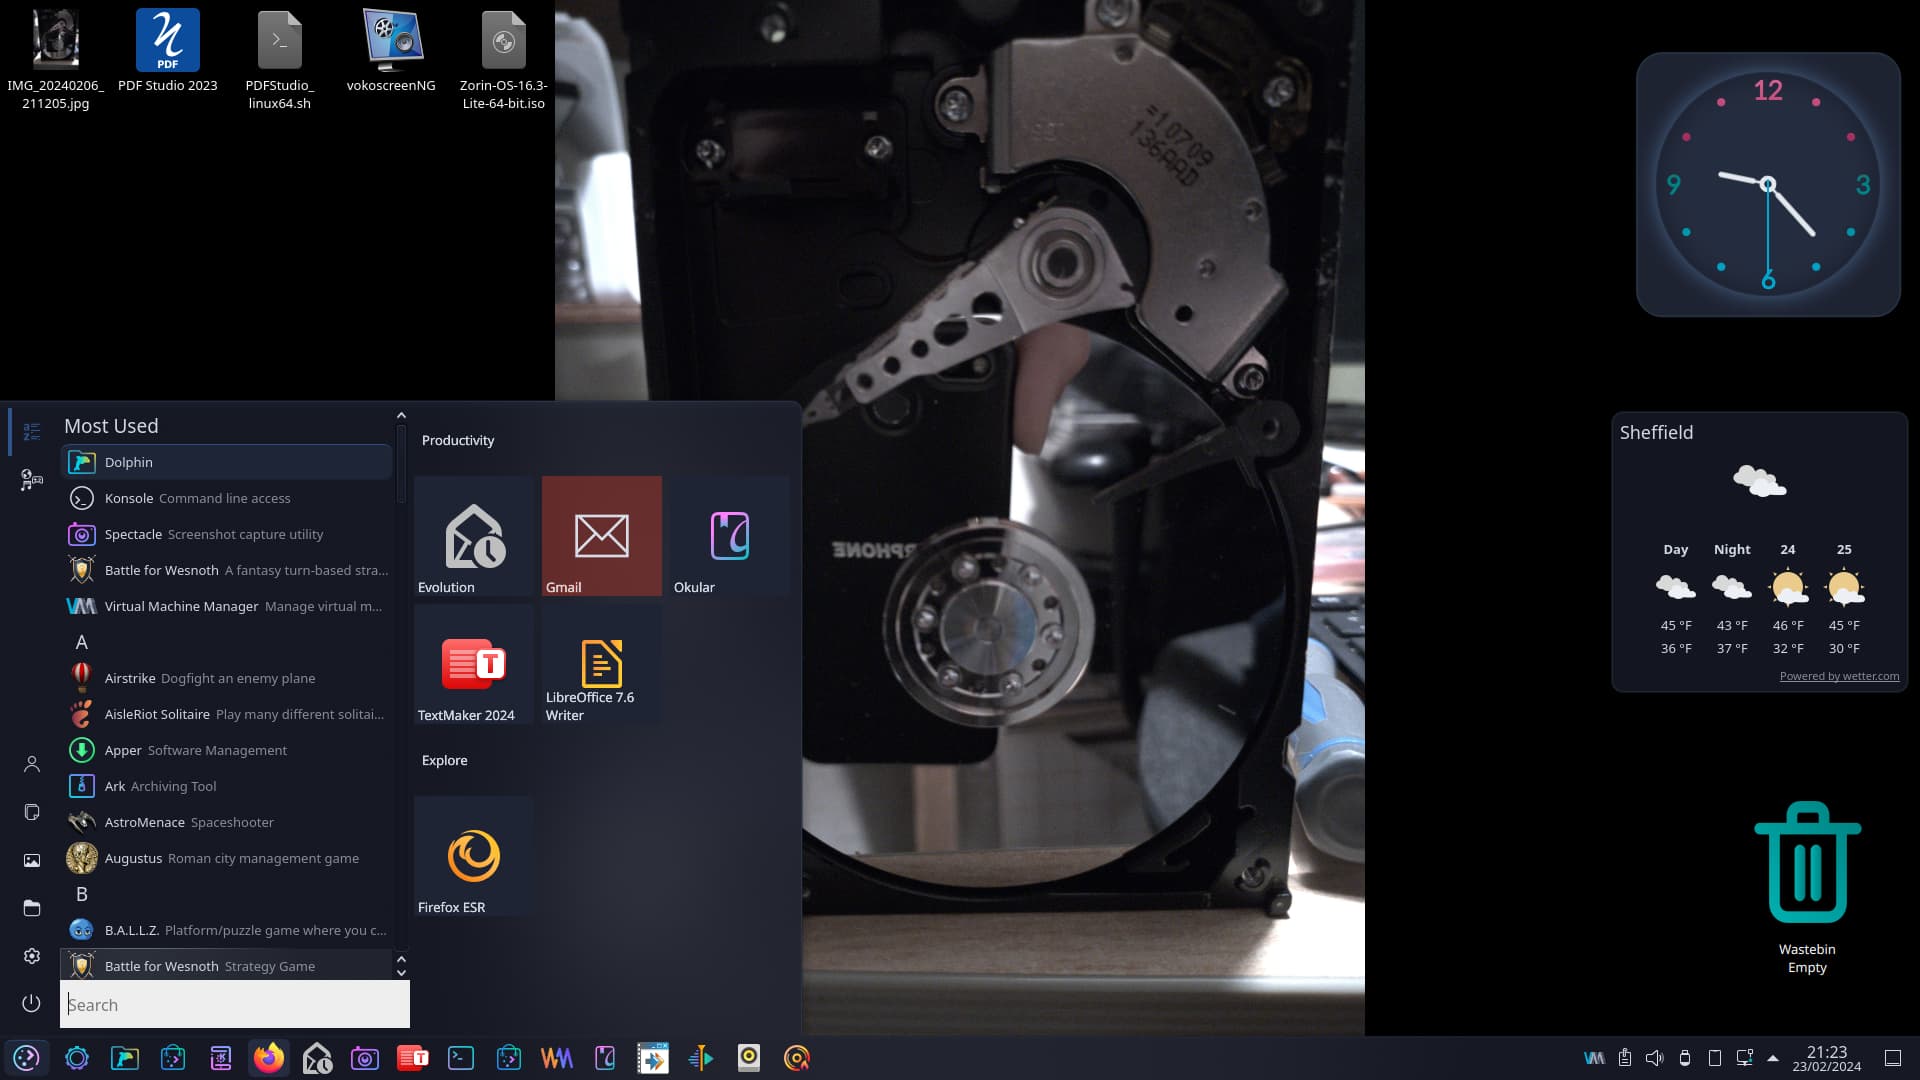Open the Okular tile
The width and height of the screenshot is (1920, 1080).
[x=729, y=537]
